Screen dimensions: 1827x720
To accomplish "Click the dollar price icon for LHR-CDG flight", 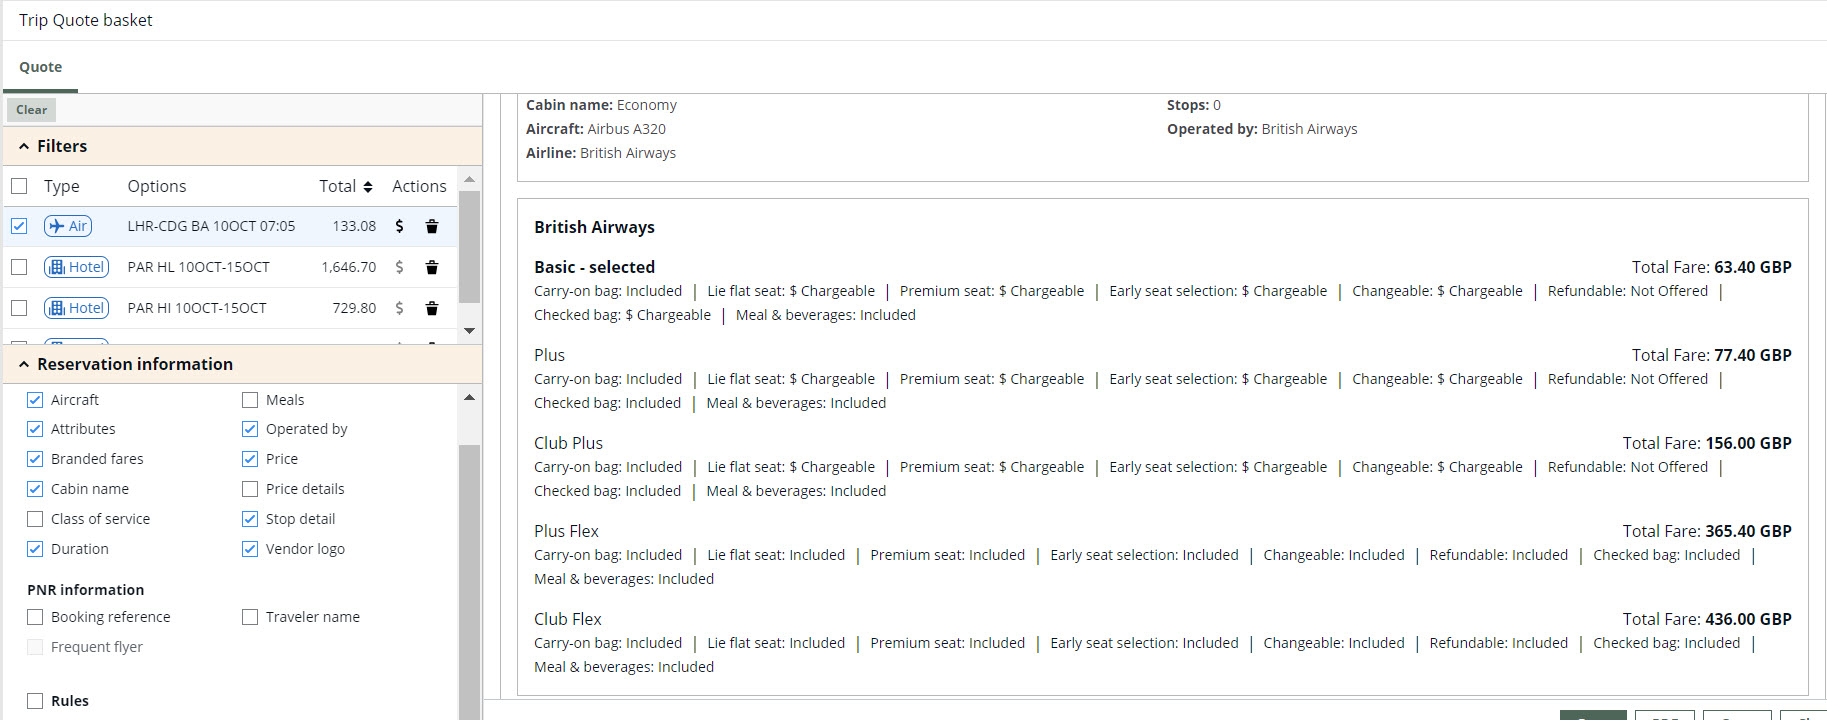I will click(x=399, y=226).
